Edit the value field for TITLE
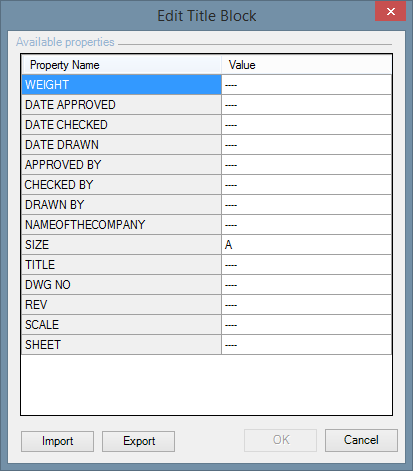This screenshot has width=413, height=471. point(306,265)
